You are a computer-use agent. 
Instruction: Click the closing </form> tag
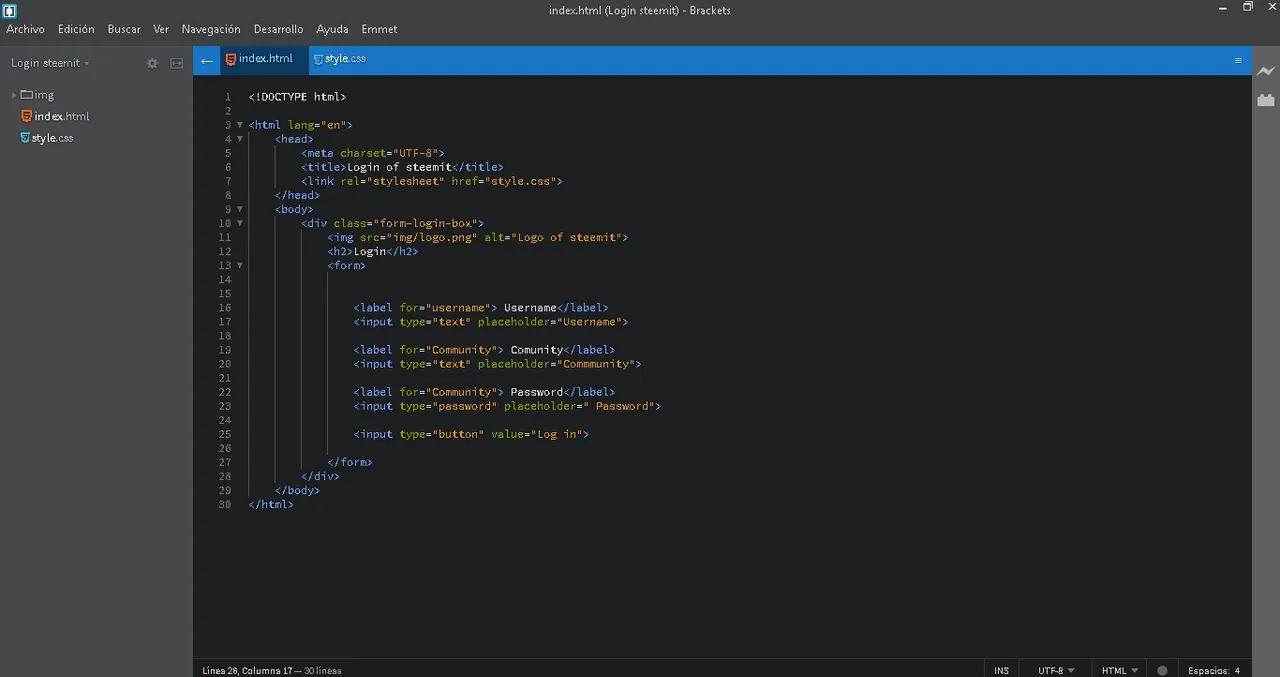point(350,462)
